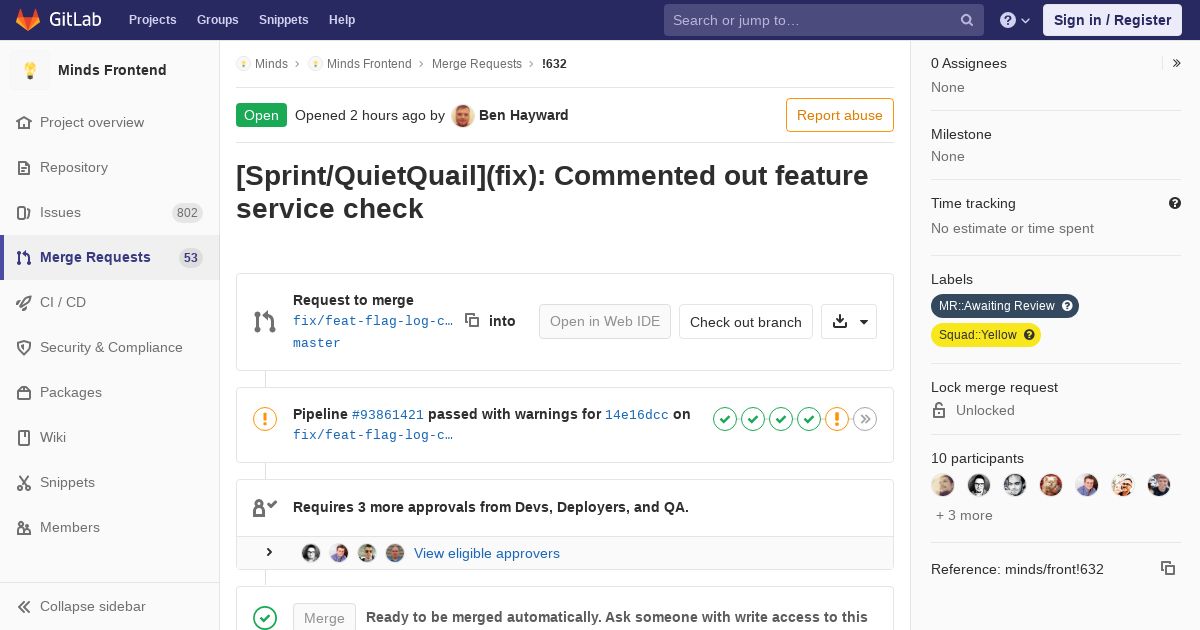Open the CI / CD sidebar section
Screen dimensions: 1200x630
tap(63, 302)
